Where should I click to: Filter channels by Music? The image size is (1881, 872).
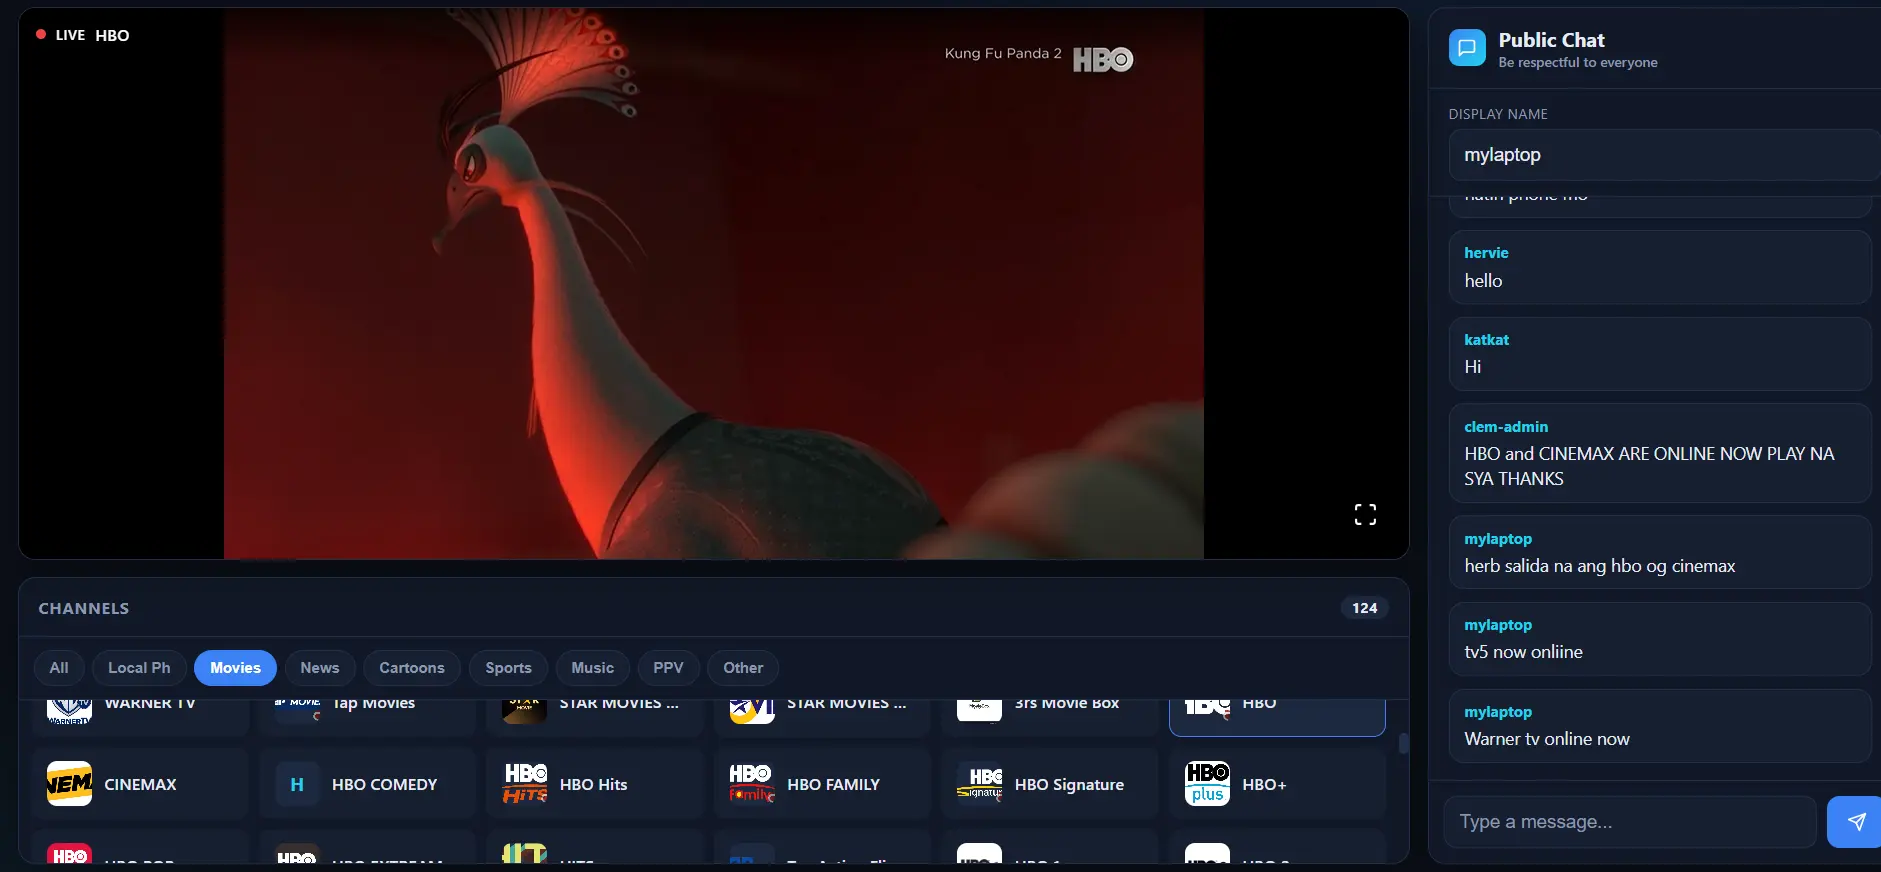(x=592, y=668)
